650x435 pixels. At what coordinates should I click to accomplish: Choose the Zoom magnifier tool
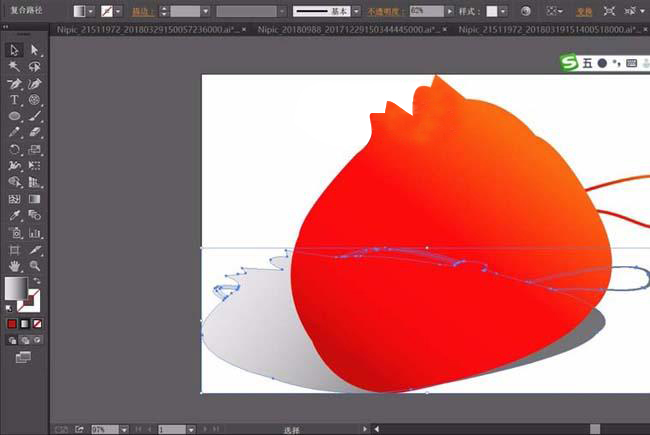point(35,266)
